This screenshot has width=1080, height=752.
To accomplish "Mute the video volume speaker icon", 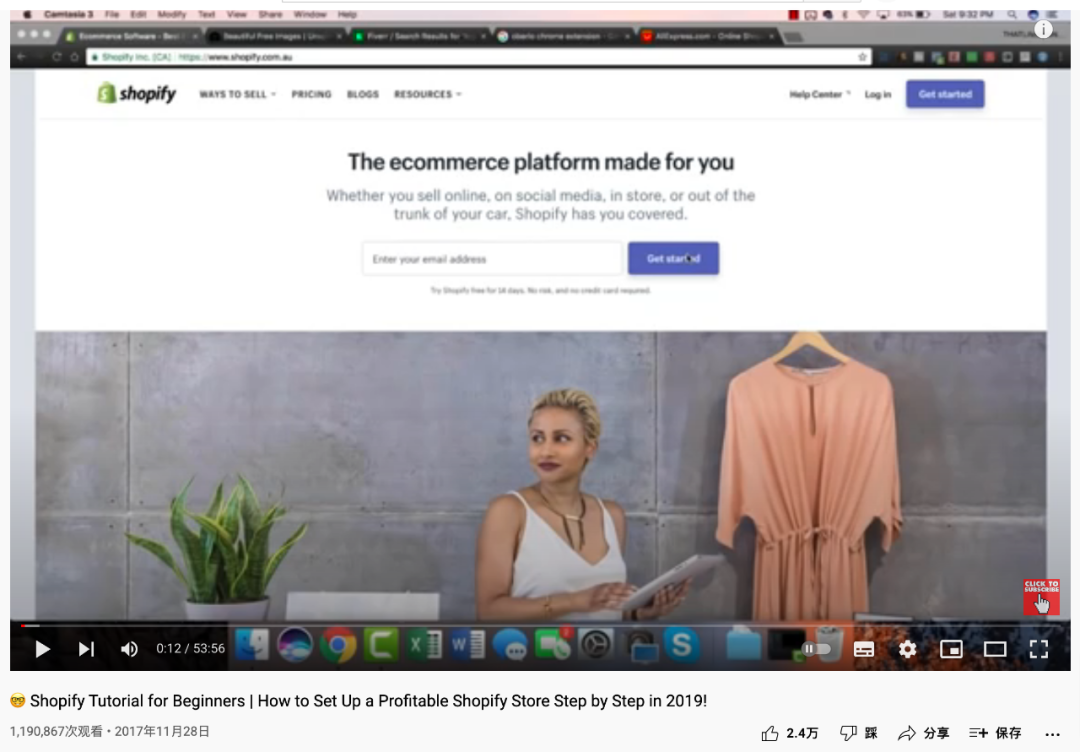I will tap(129, 649).
